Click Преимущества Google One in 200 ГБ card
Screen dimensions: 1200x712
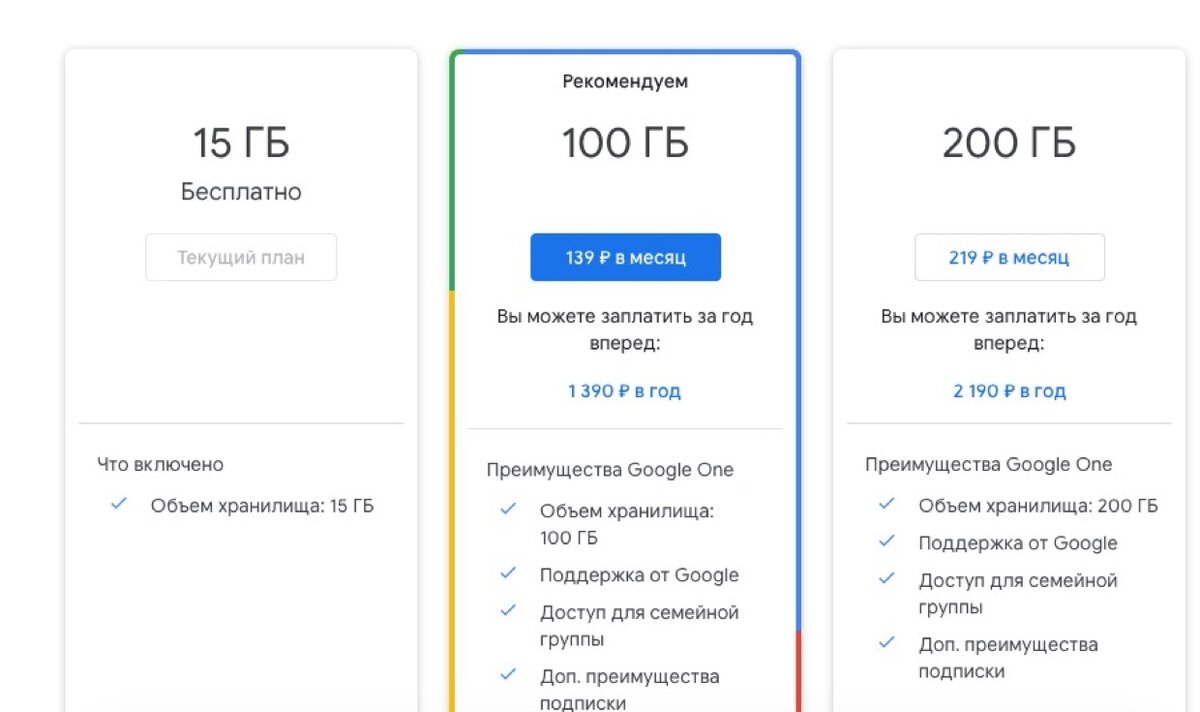pyautogui.click(x=988, y=464)
